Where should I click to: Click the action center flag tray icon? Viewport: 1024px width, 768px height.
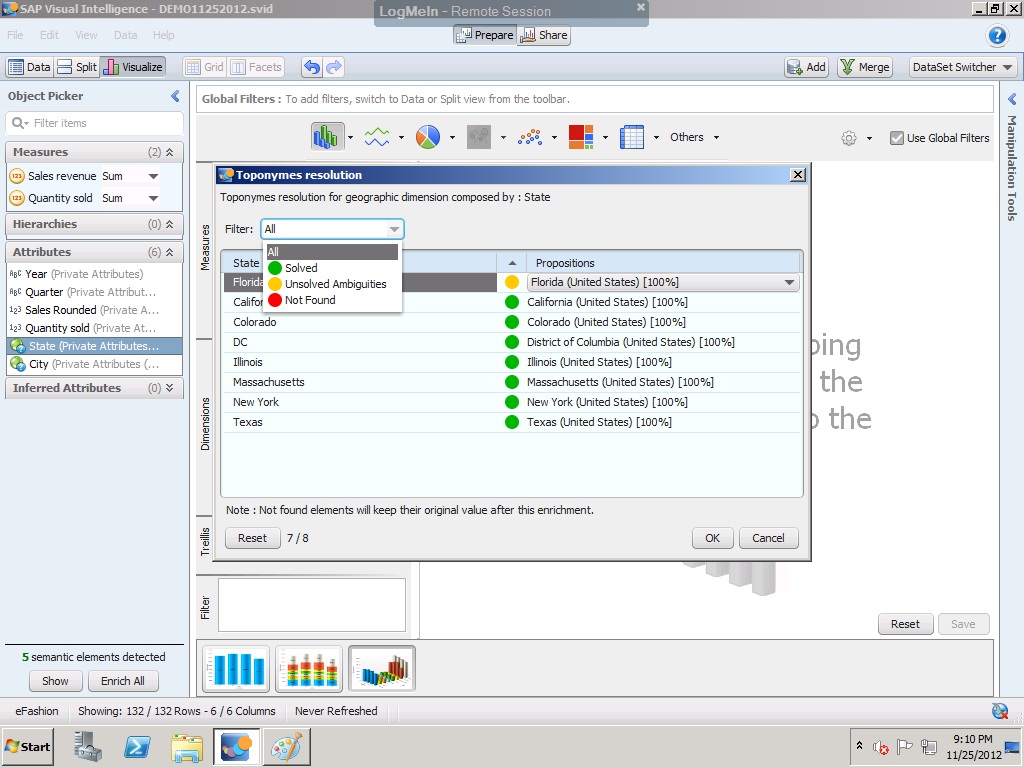[904, 746]
